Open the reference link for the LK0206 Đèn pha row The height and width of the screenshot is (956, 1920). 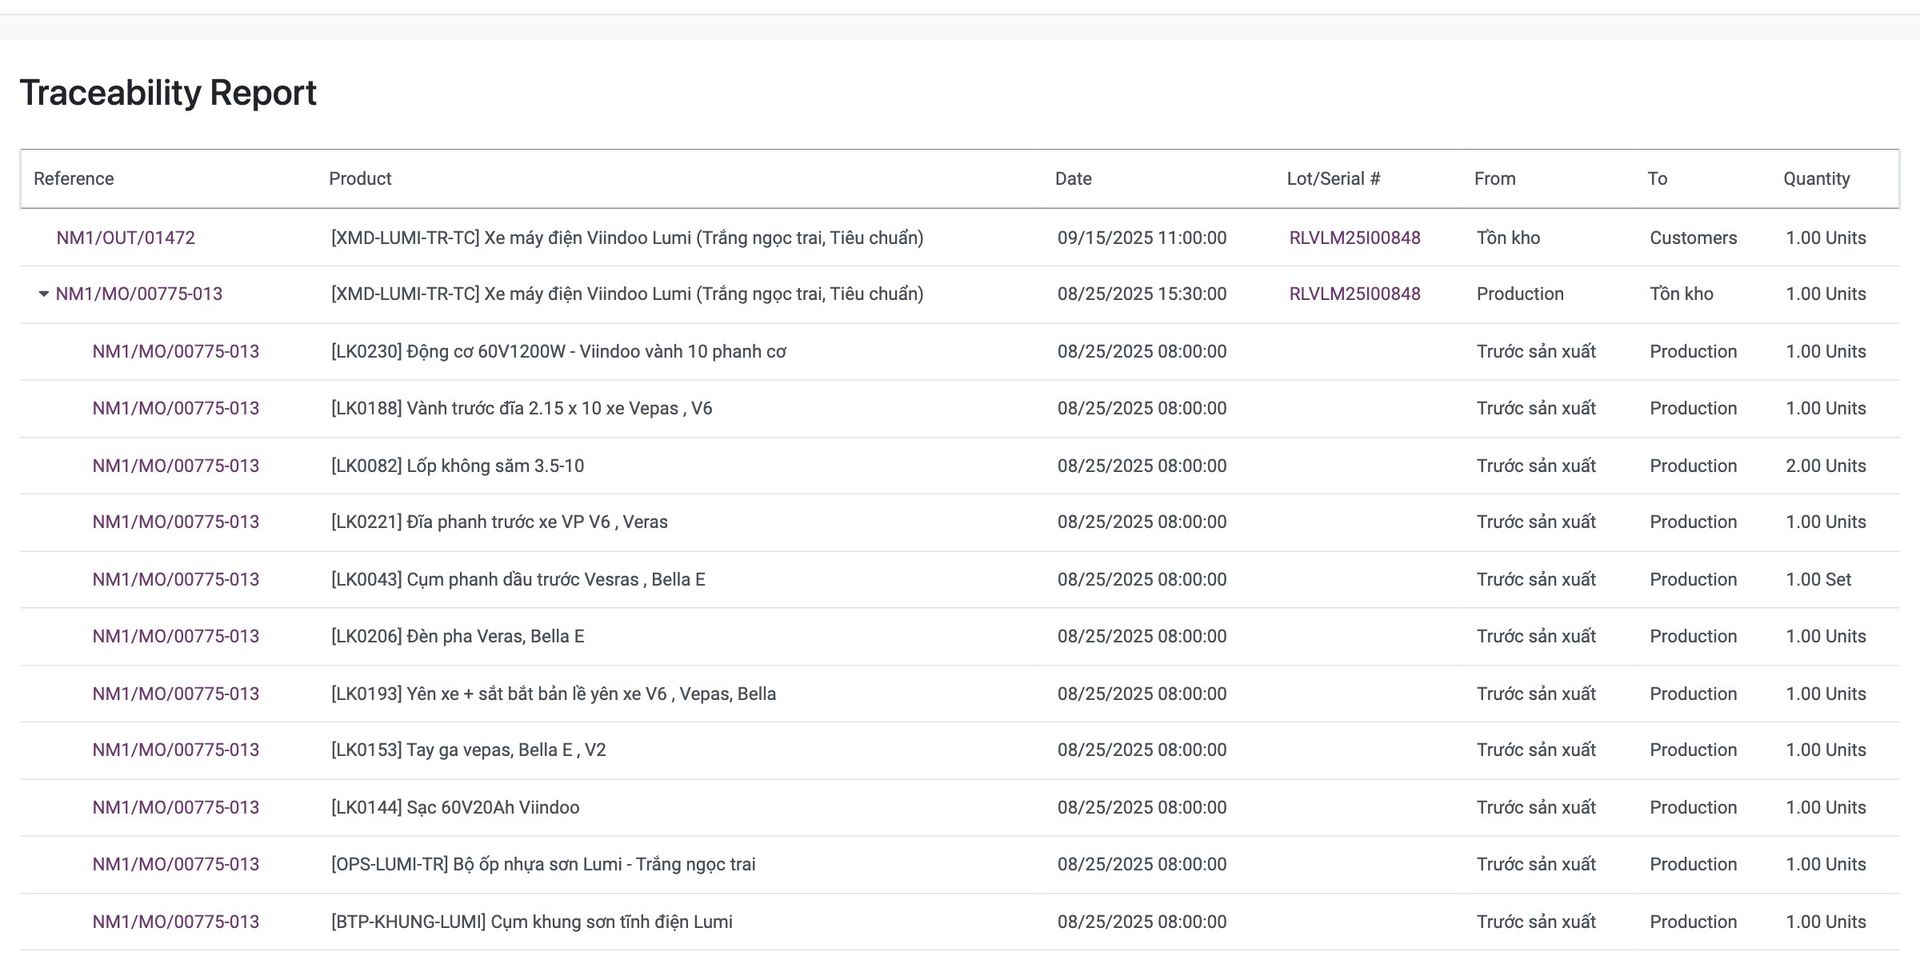[176, 636]
